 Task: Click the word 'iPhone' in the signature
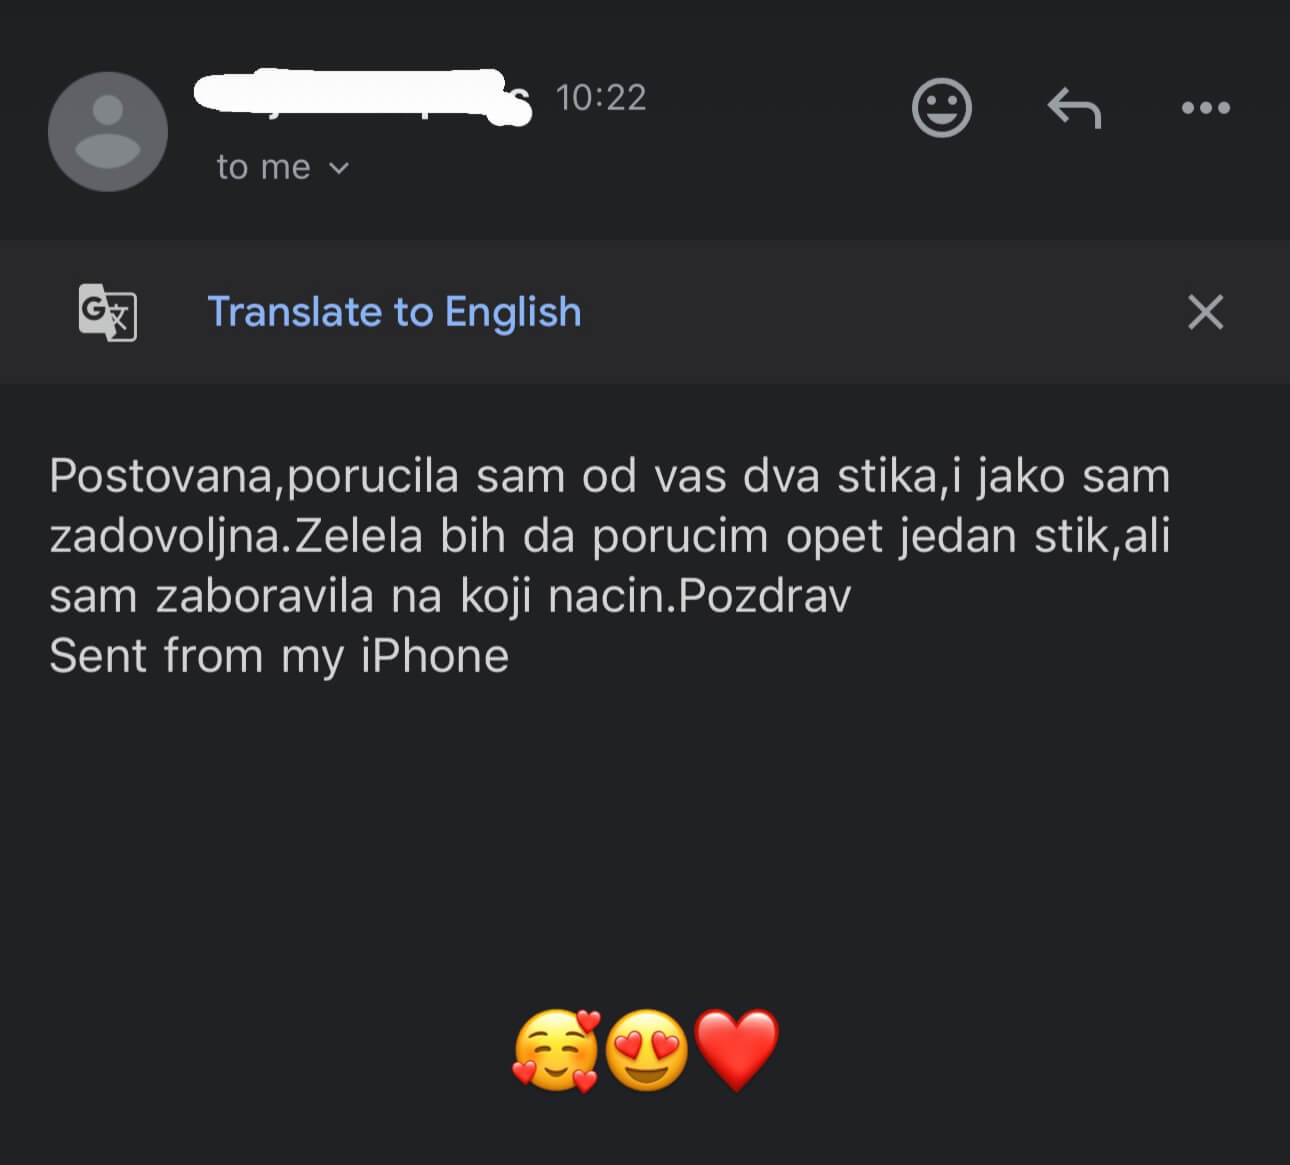(434, 656)
